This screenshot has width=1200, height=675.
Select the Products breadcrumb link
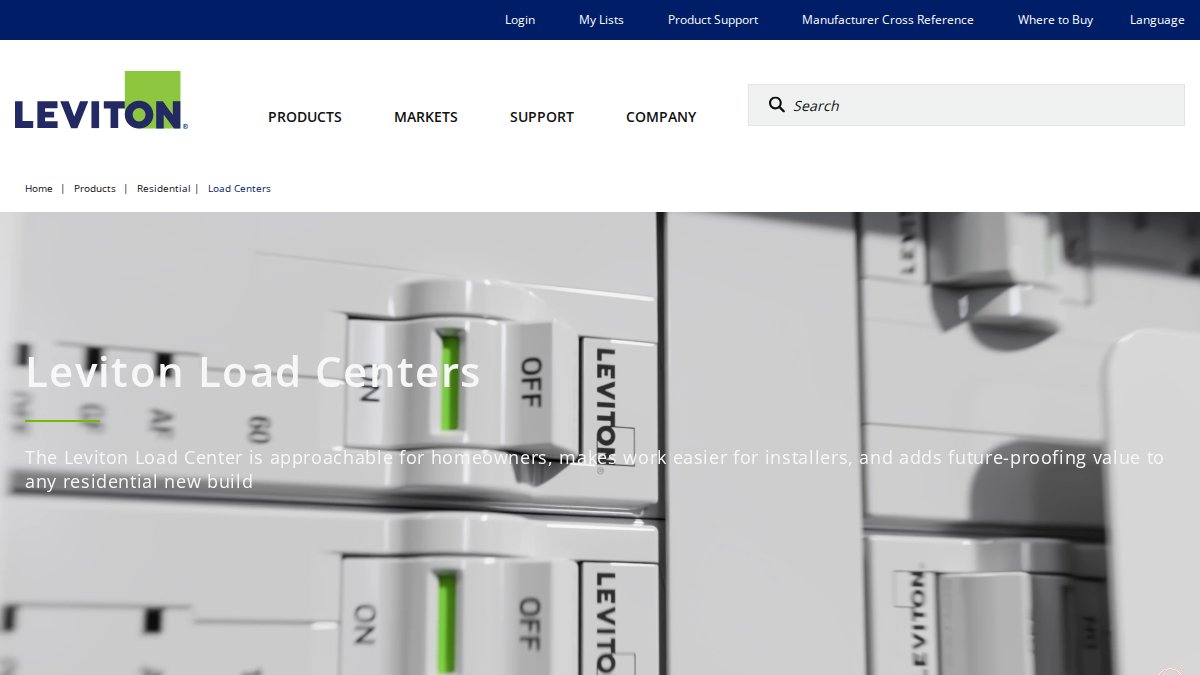[x=95, y=188]
